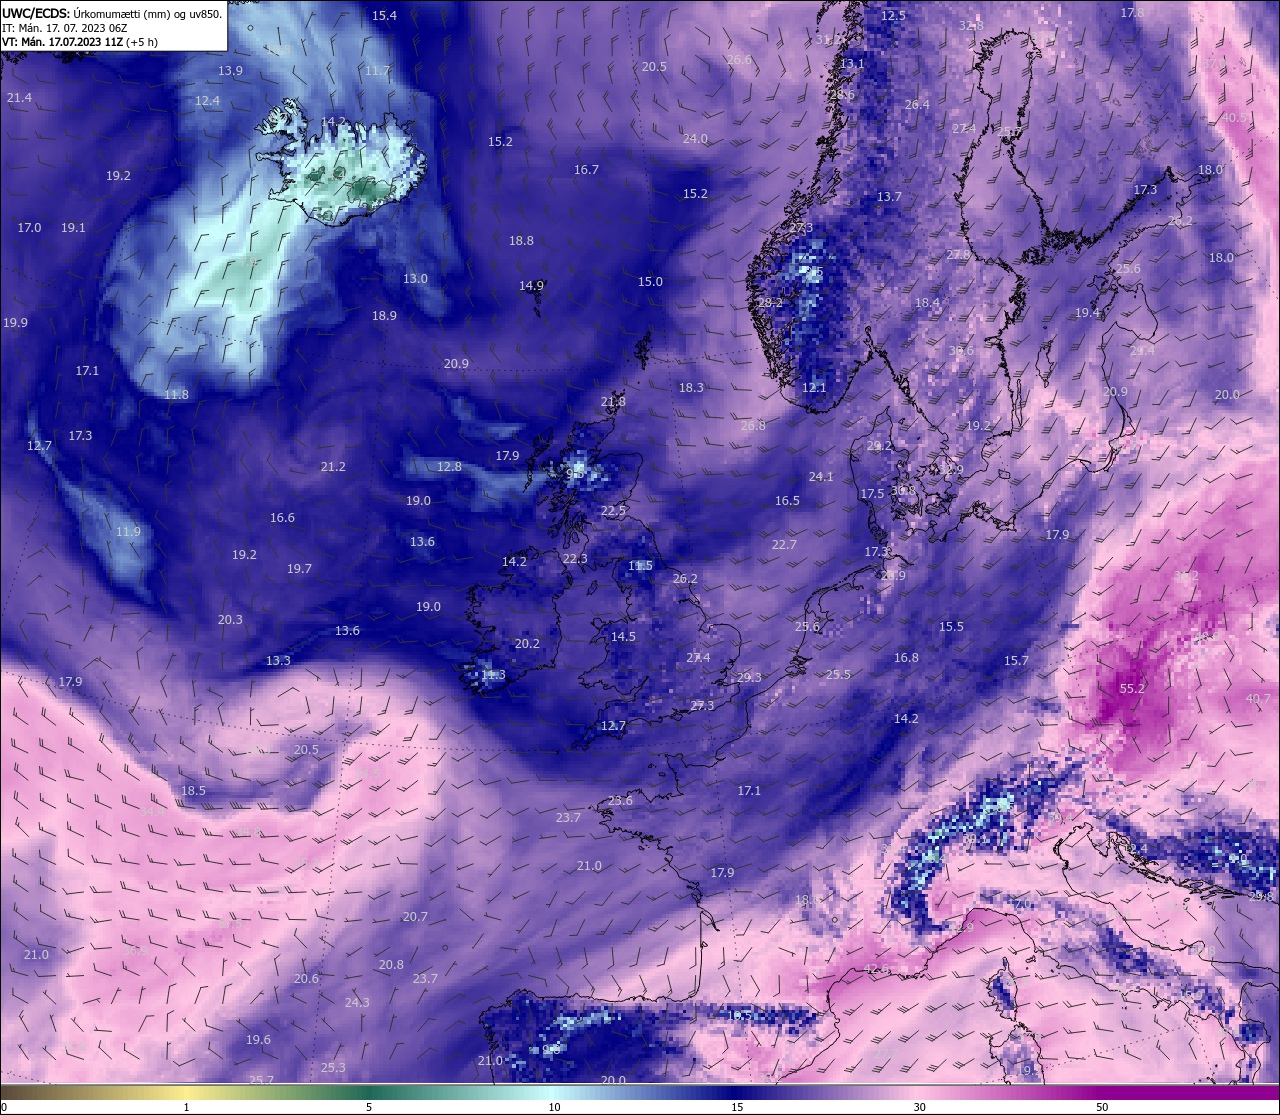The height and width of the screenshot is (1115, 1280).
Task: Click the 18.3 value in the North Sea
Action: (x=691, y=388)
